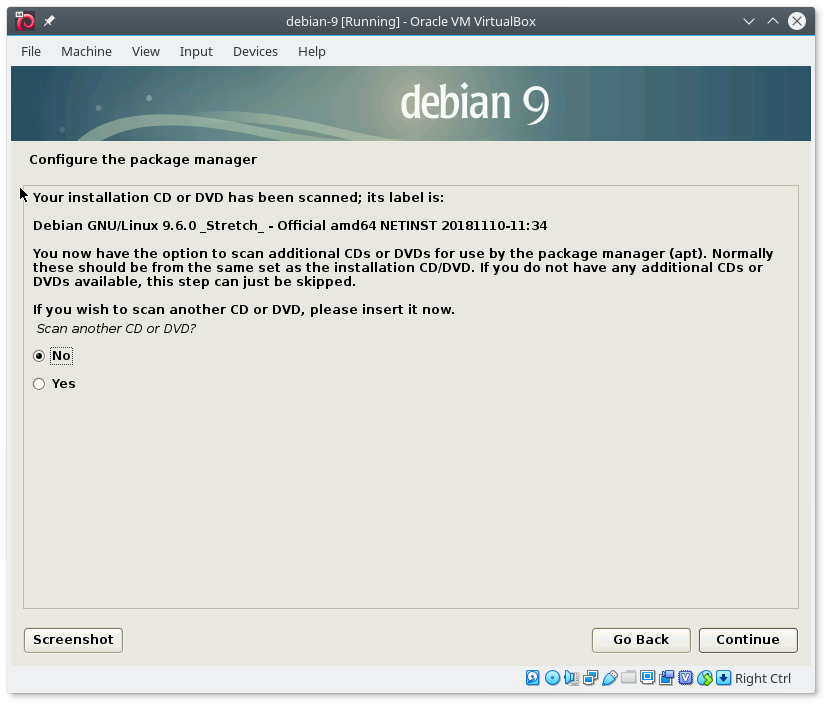Click the hard disk activity status icon
Viewport: 828px width, 706px height.
[533, 678]
